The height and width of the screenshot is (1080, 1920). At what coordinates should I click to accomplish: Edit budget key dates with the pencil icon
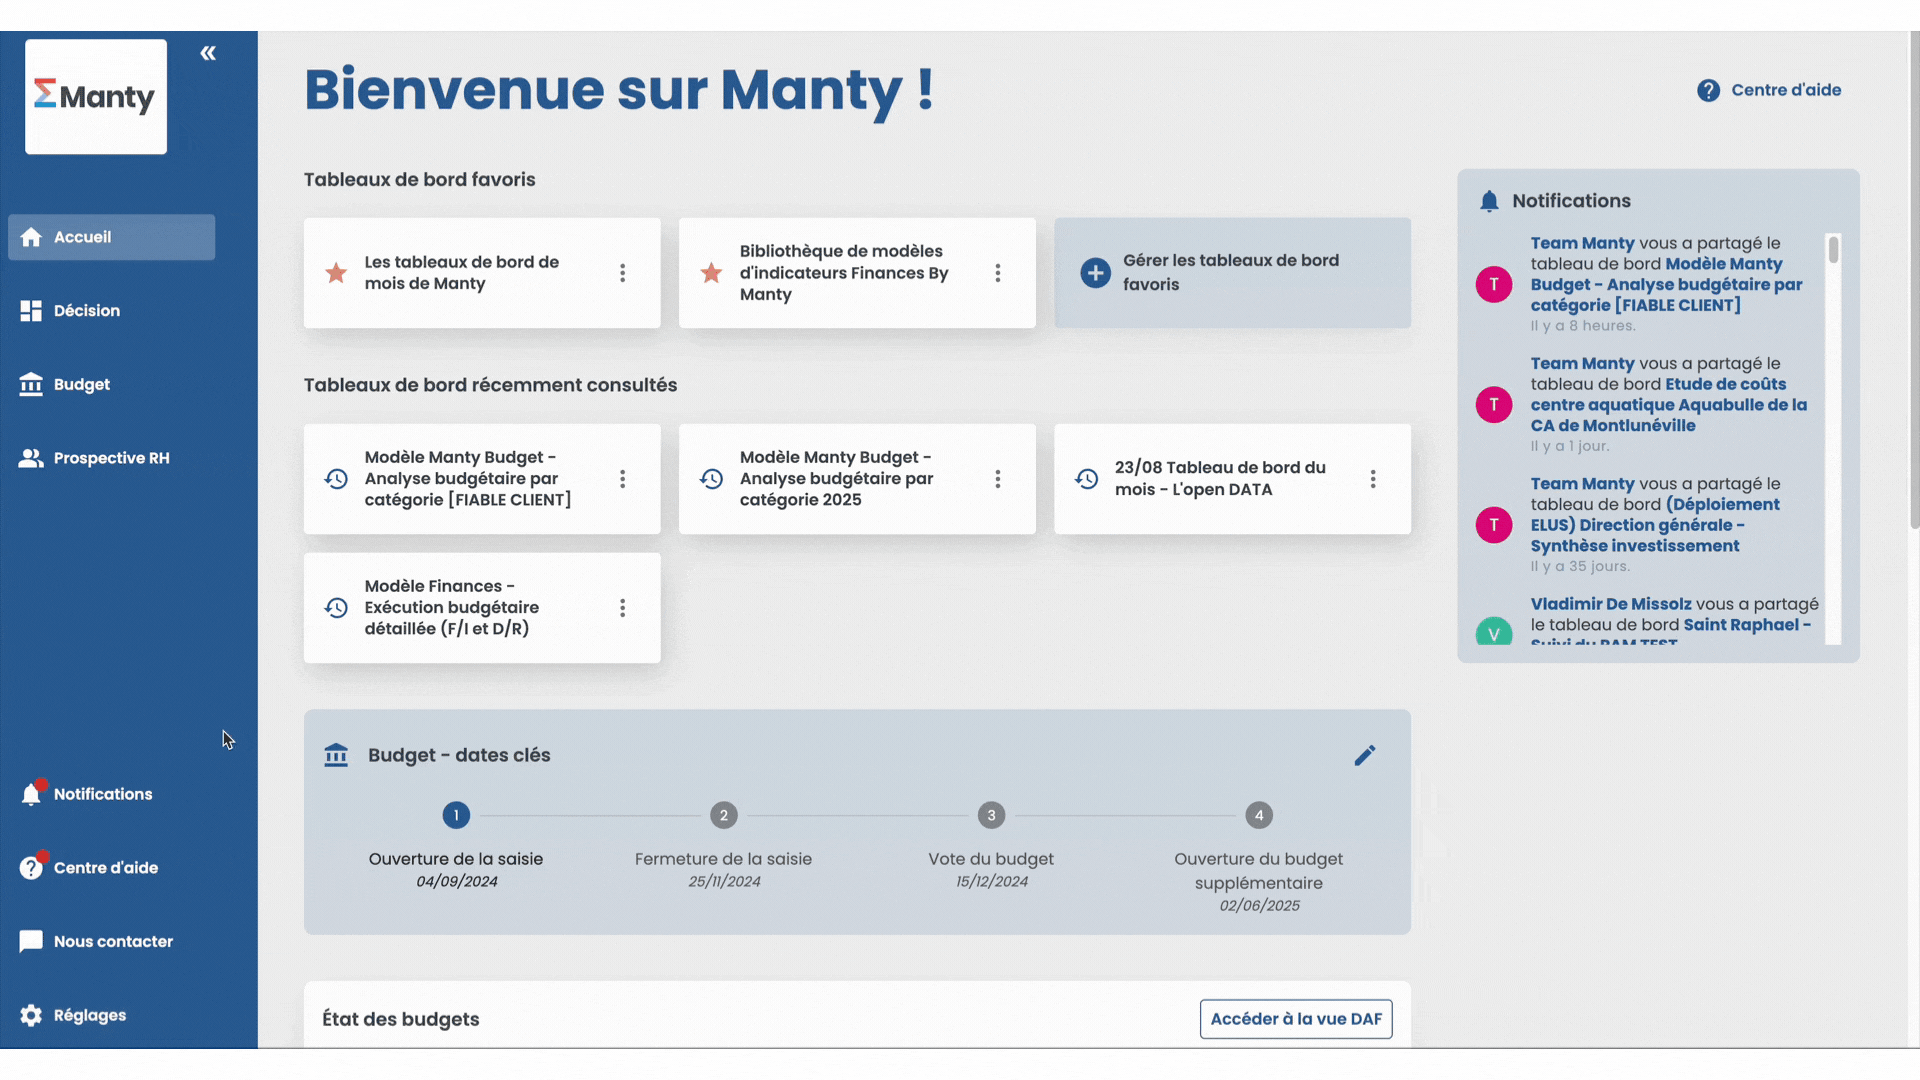click(x=1365, y=755)
